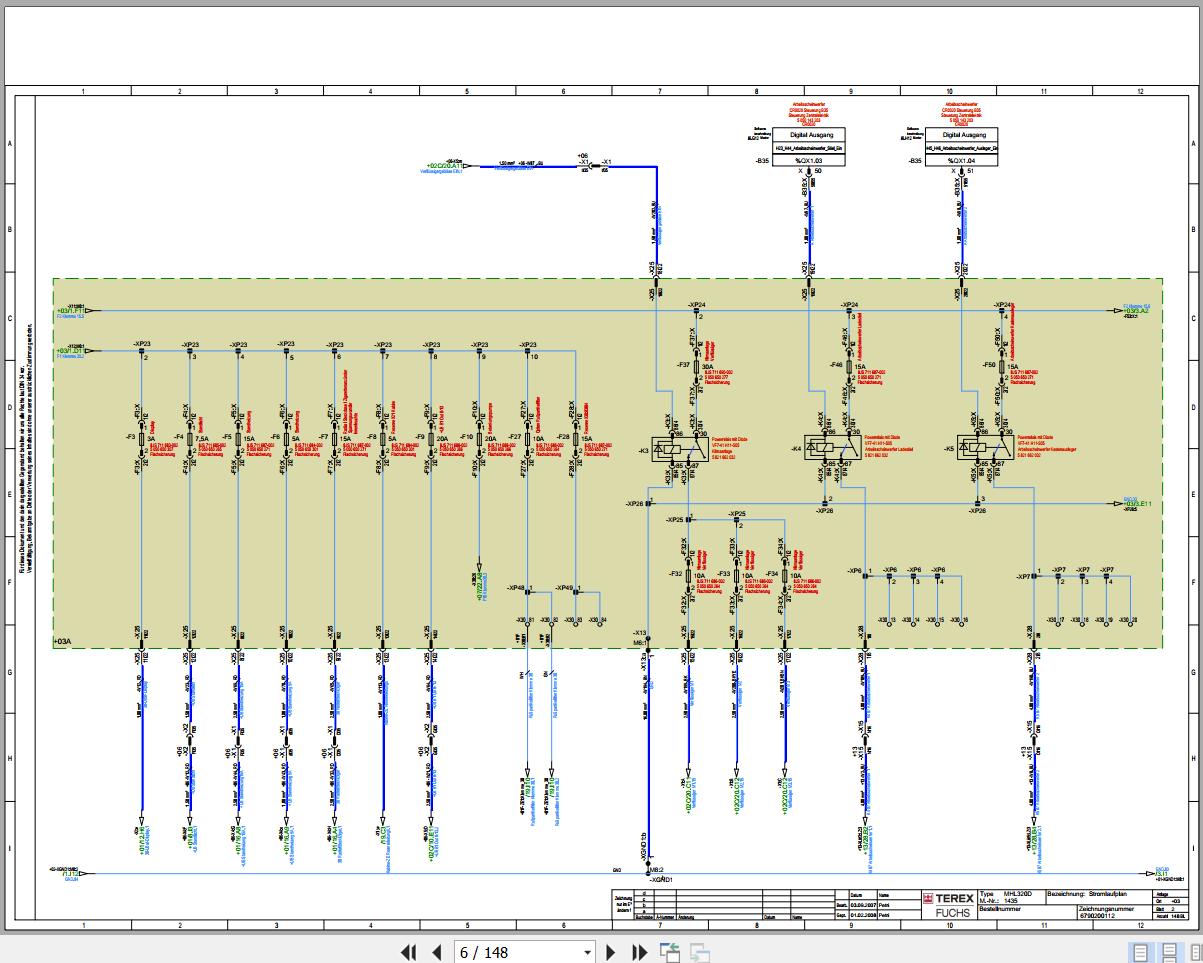Advance to the next page
Viewport: 1203px width, 963px height.
tap(612, 952)
